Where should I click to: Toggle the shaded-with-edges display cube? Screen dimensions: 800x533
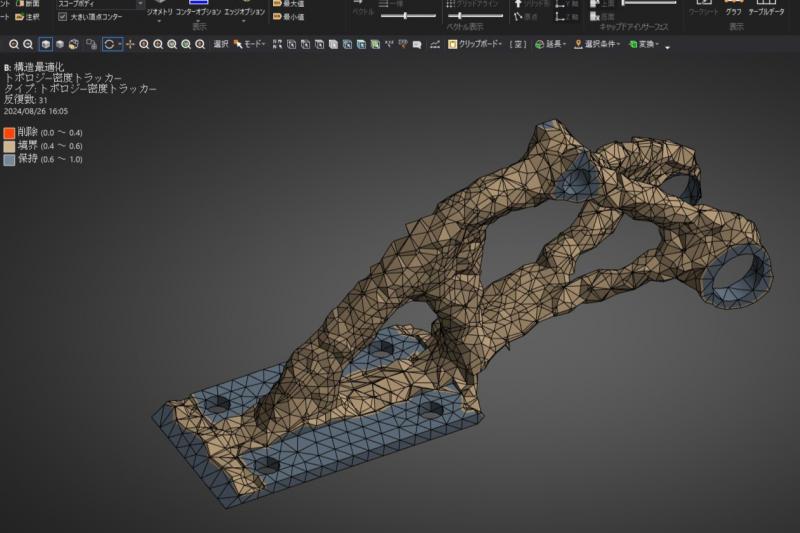pyautogui.click(x=46, y=45)
